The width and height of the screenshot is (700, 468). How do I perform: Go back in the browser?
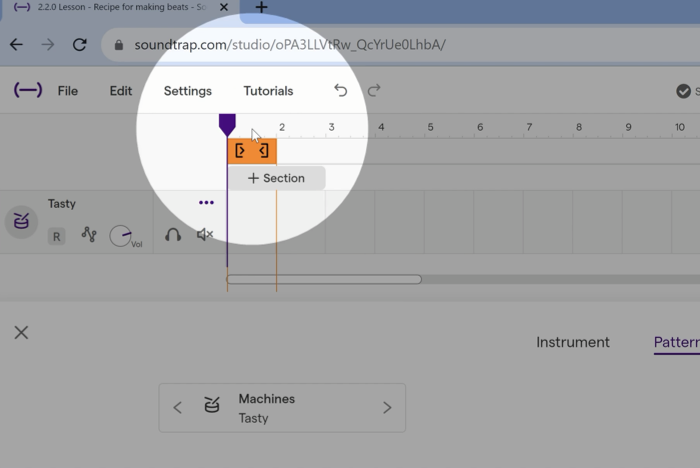click(17, 45)
